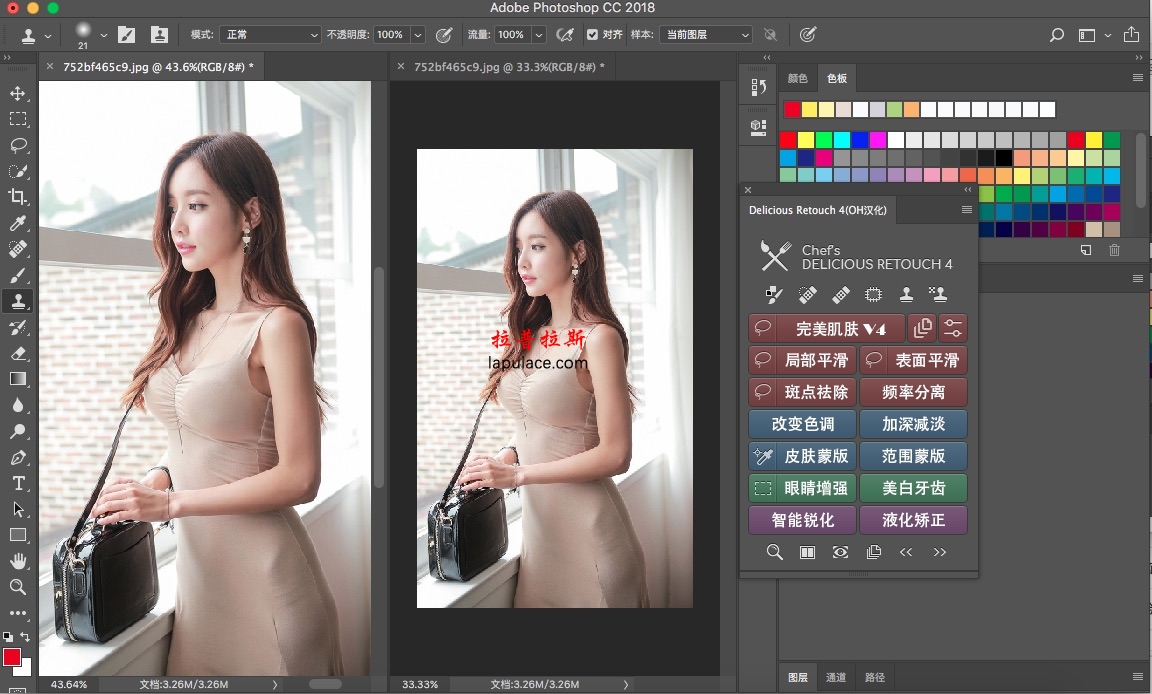The height and width of the screenshot is (694, 1152).
Task: Select the Crop tool
Action: tap(18, 197)
